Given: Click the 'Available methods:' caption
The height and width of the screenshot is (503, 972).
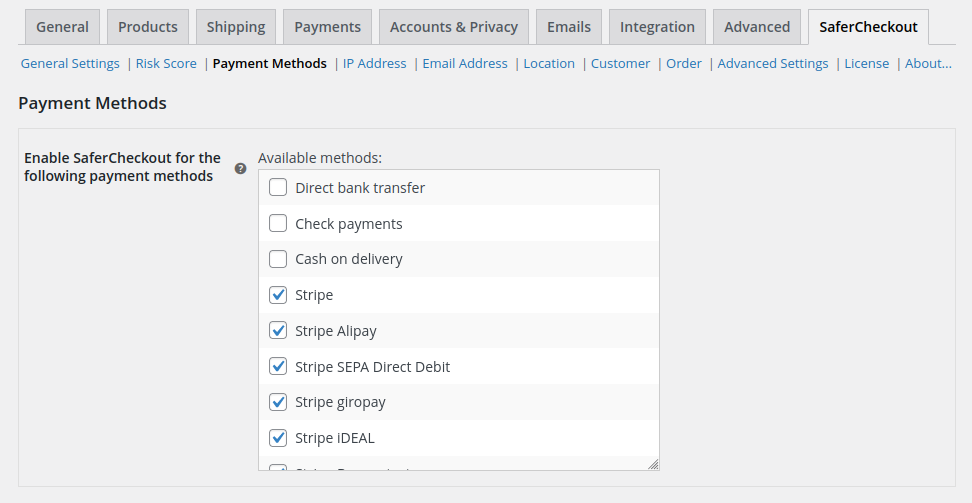Looking at the screenshot, I should pos(320,158).
